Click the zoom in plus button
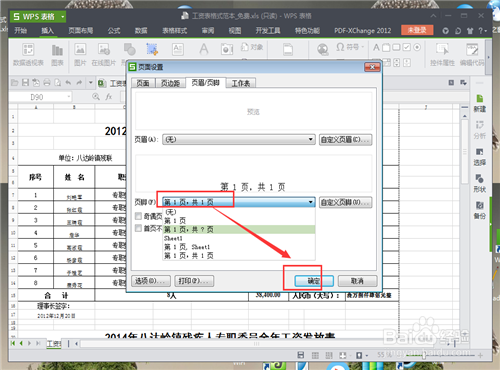Screen dimensions: 500x370 (x=480, y=355)
